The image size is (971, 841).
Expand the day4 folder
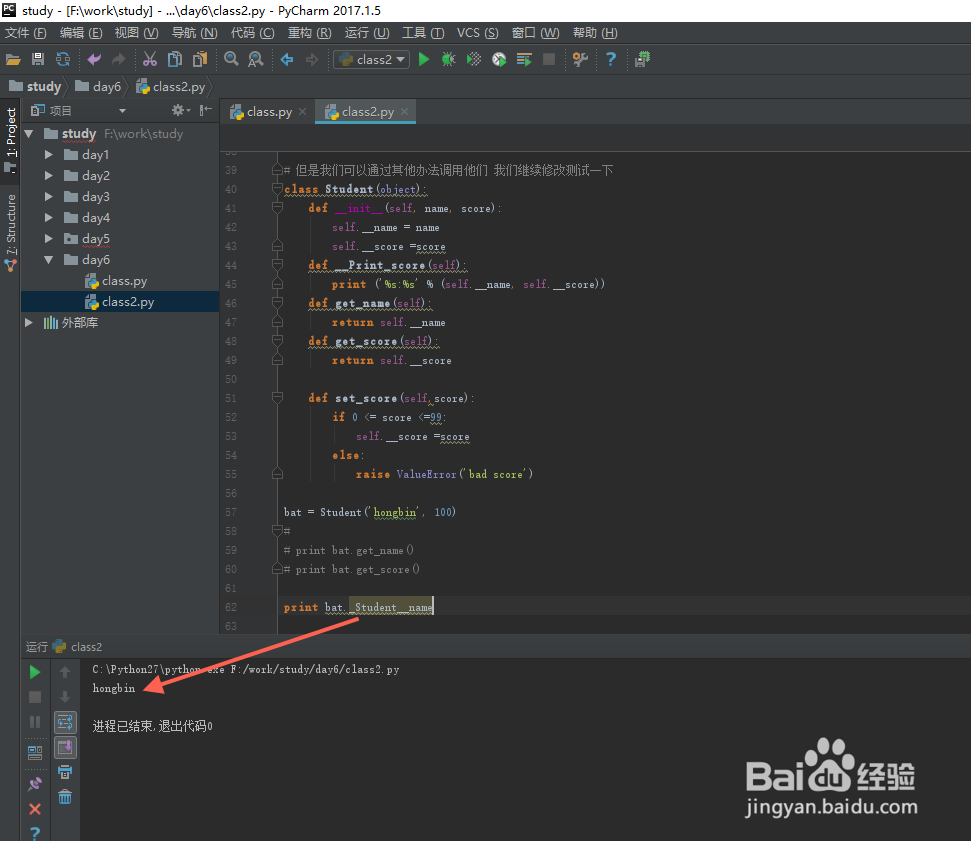tap(48, 218)
